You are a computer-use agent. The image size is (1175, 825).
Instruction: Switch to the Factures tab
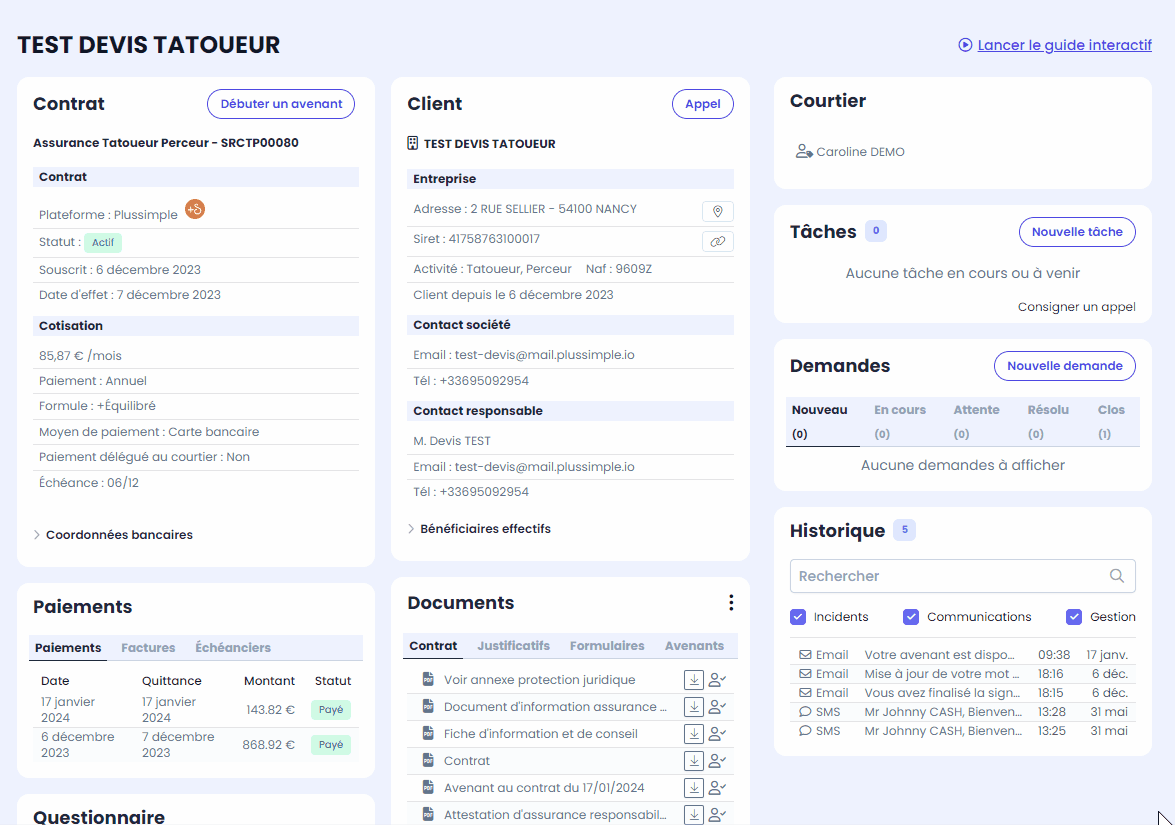(x=148, y=647)
